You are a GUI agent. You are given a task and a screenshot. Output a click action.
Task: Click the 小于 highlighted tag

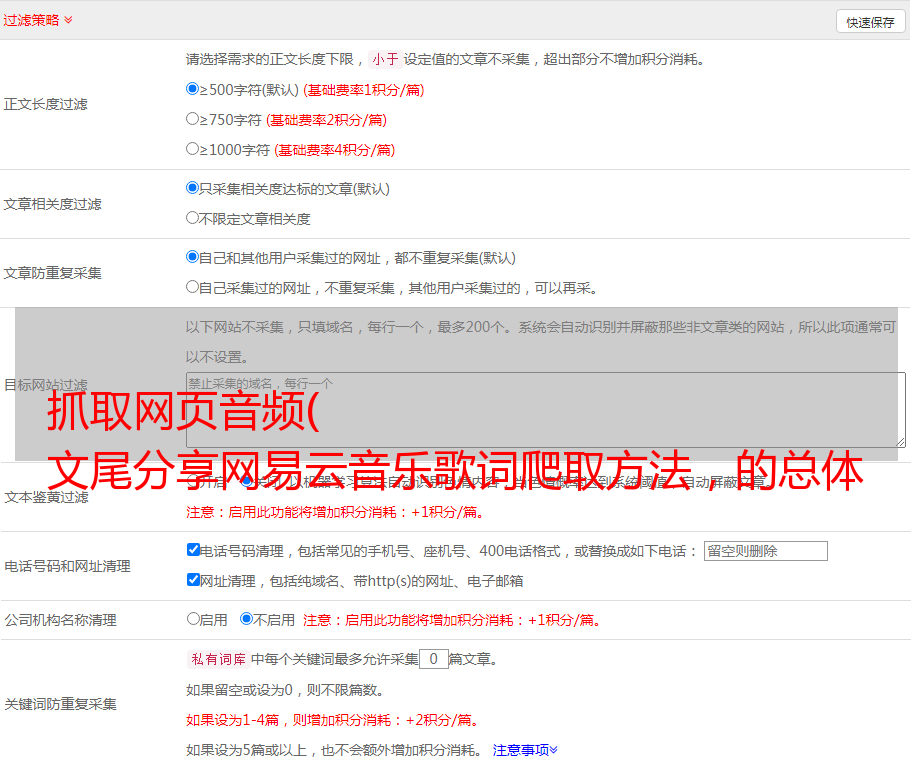(x=385, y=59)
